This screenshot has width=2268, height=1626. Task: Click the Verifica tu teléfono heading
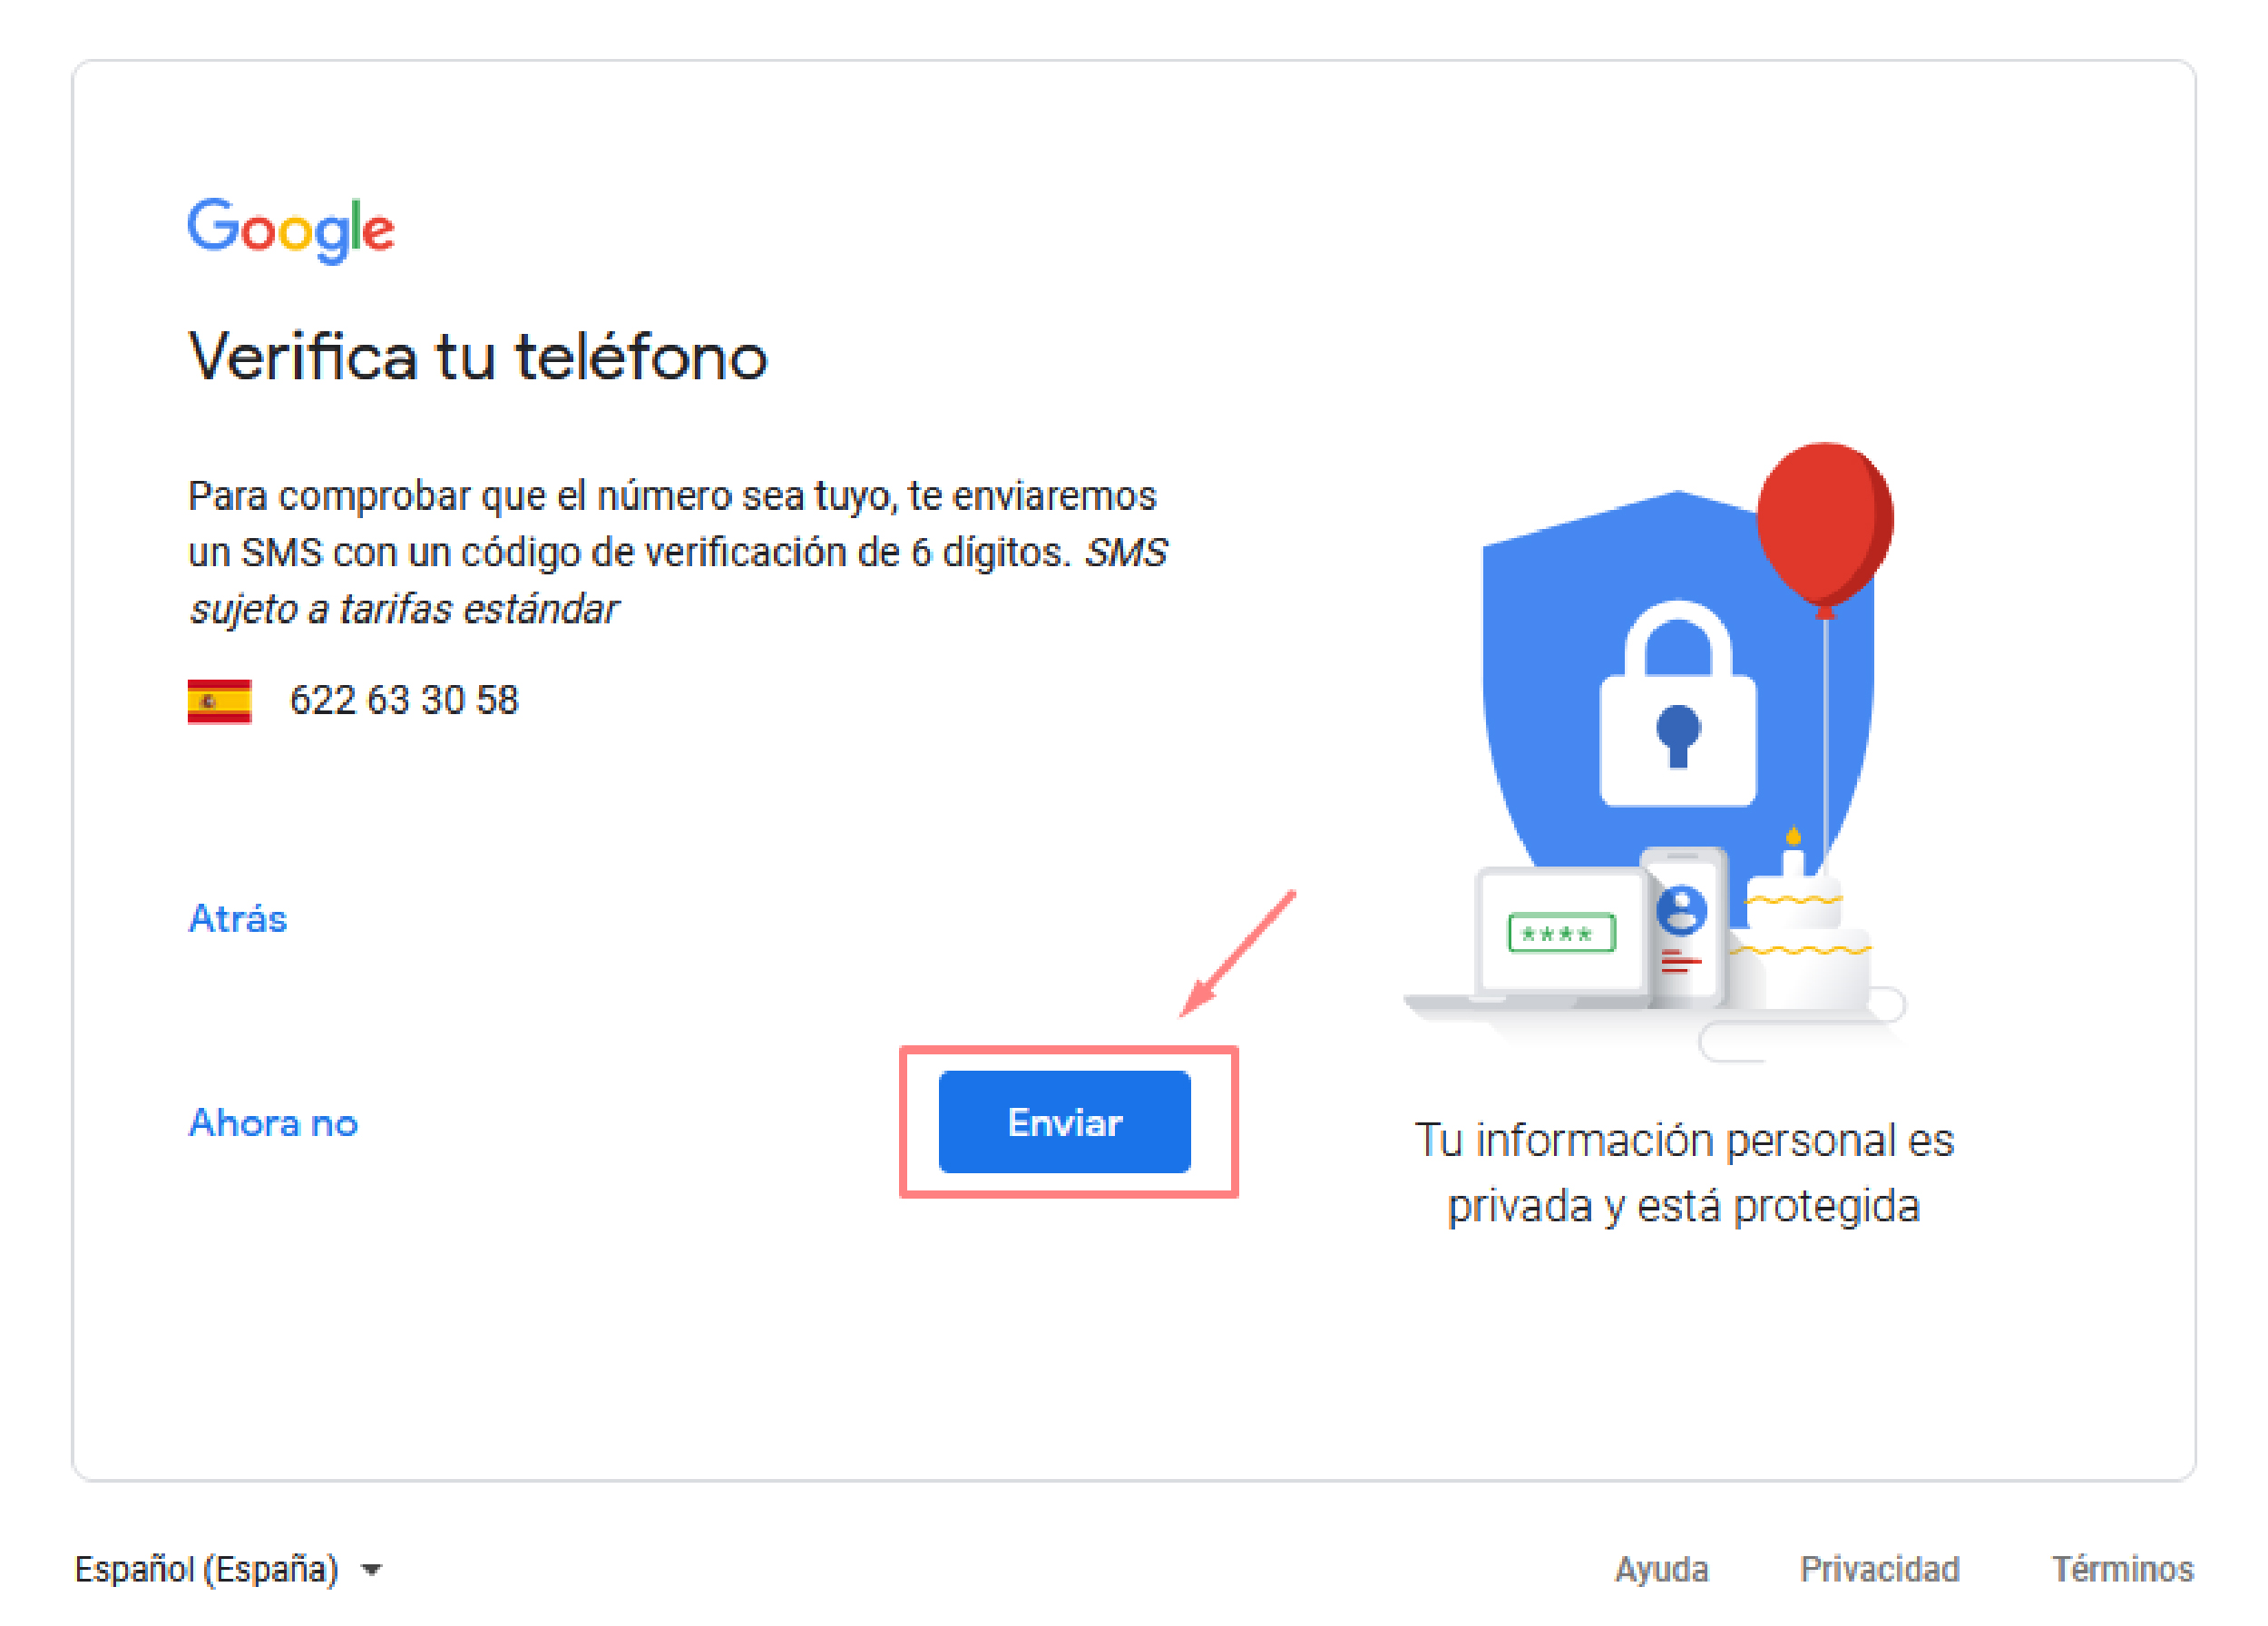(478, 356)
